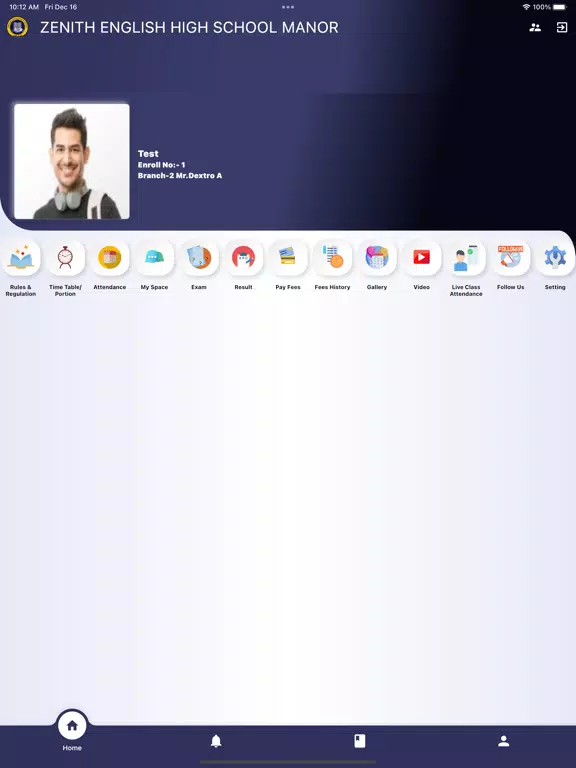
Task: Switch to the book tab in bottom bar
Action: tap(360, 741)
